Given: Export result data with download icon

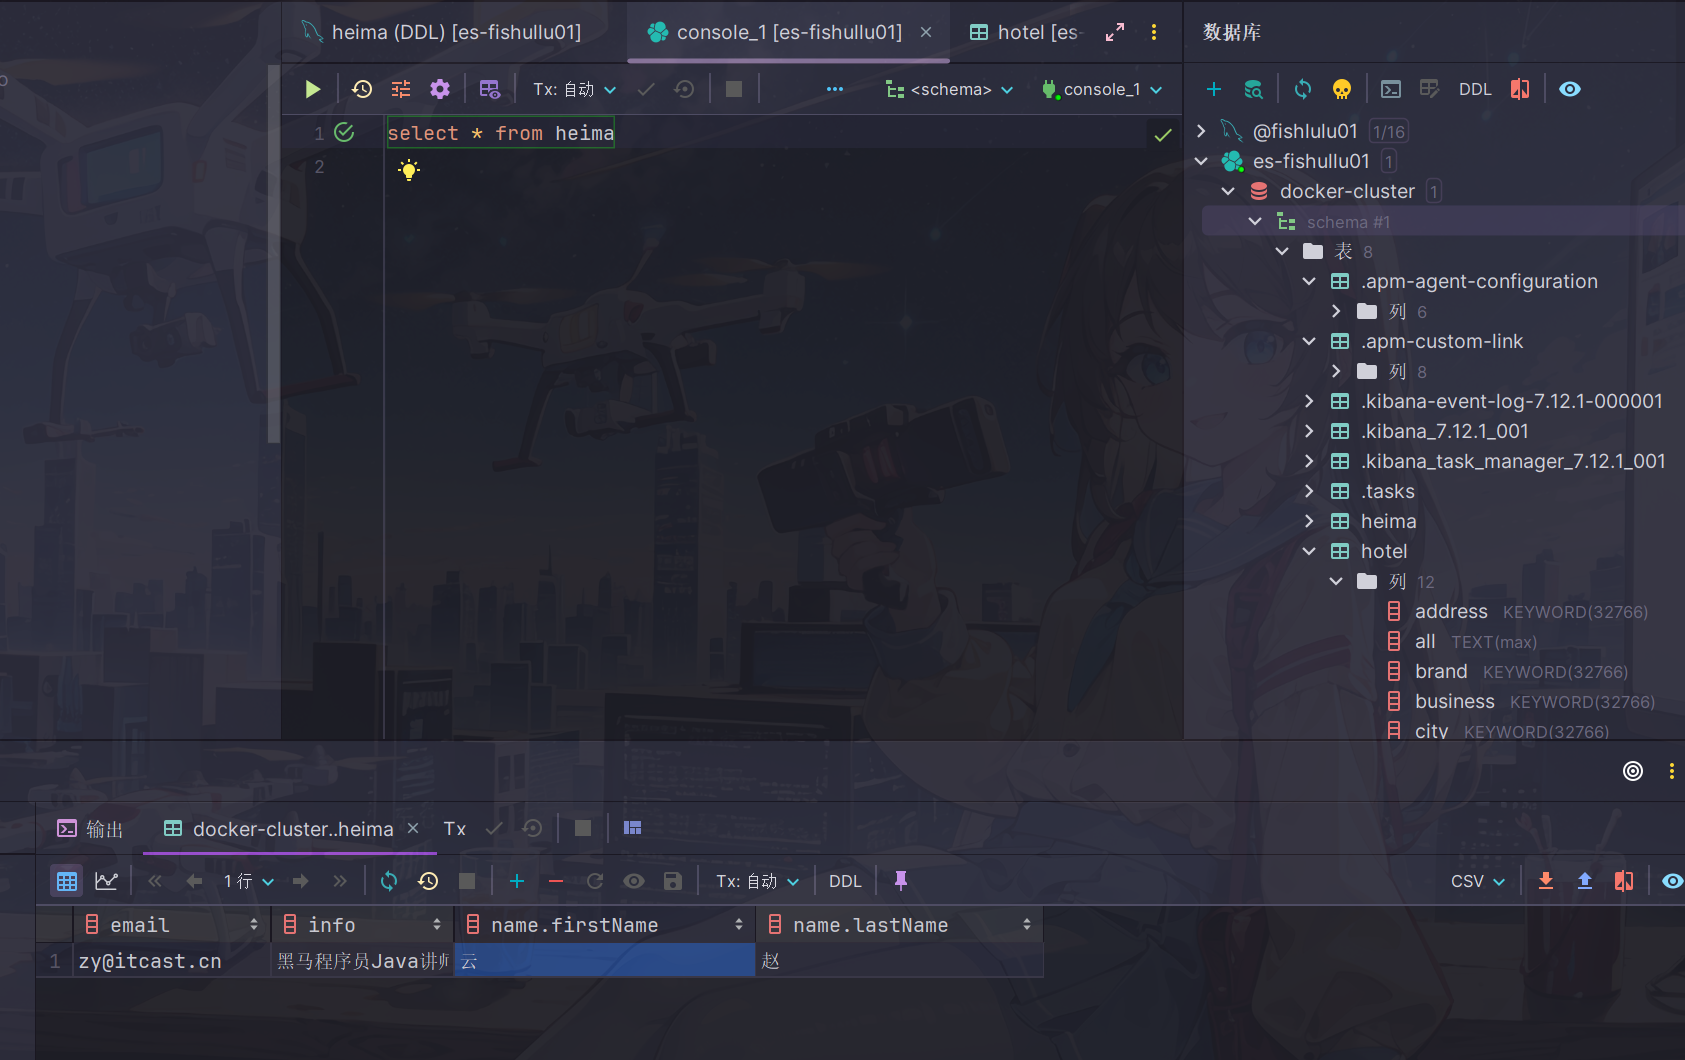Looking at the screenshot, I should click(1546, 881).
